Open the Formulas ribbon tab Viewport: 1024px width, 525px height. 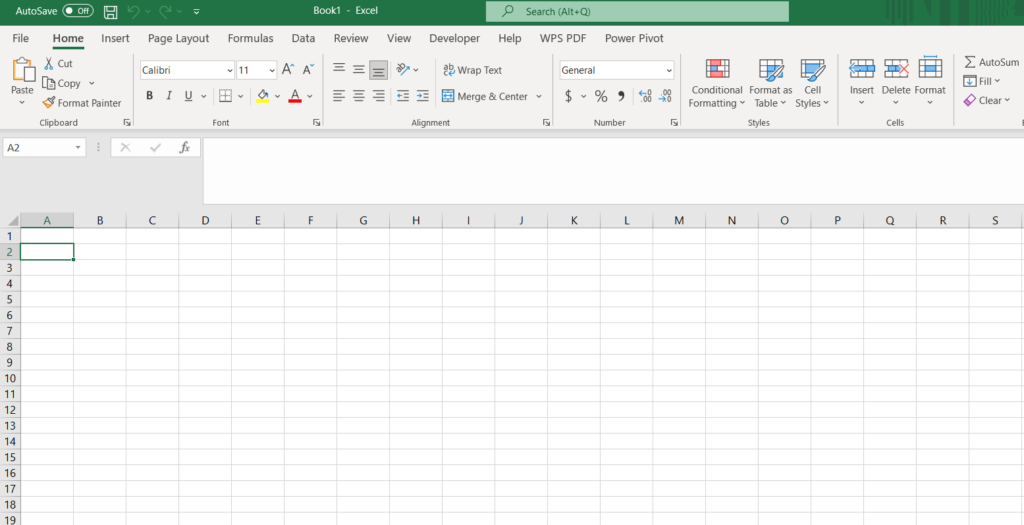point(250,38)
